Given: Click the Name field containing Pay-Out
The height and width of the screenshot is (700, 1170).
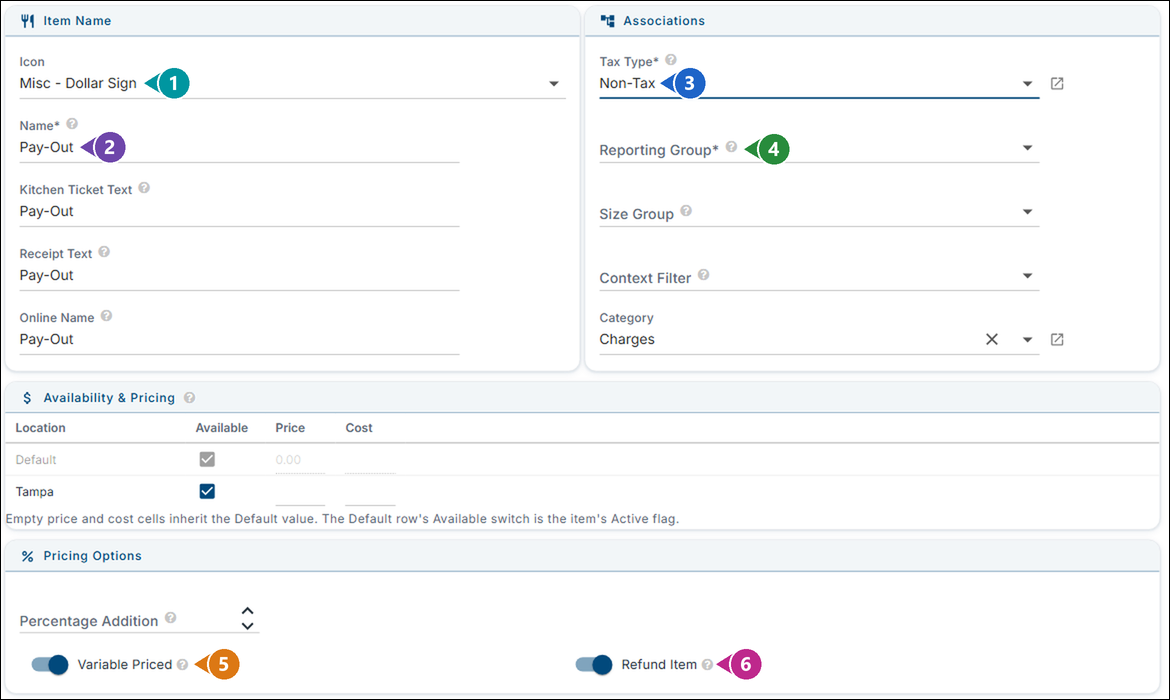Looking at the screenshot, I should (x=239, y=147).
